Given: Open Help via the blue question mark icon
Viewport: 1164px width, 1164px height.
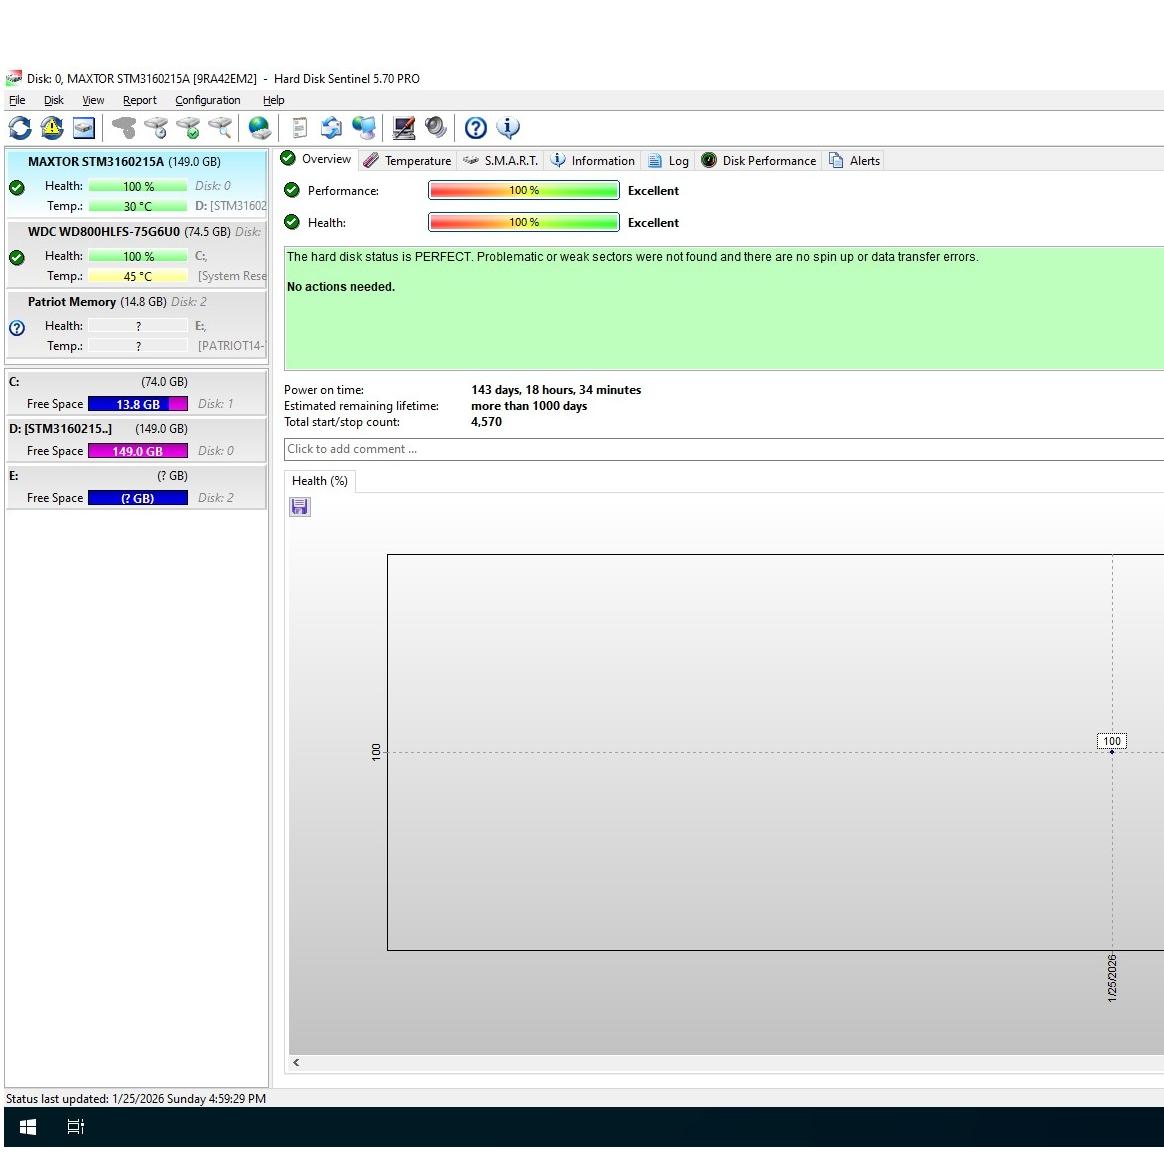Looking at the screenshot, I should click(476, 128).
